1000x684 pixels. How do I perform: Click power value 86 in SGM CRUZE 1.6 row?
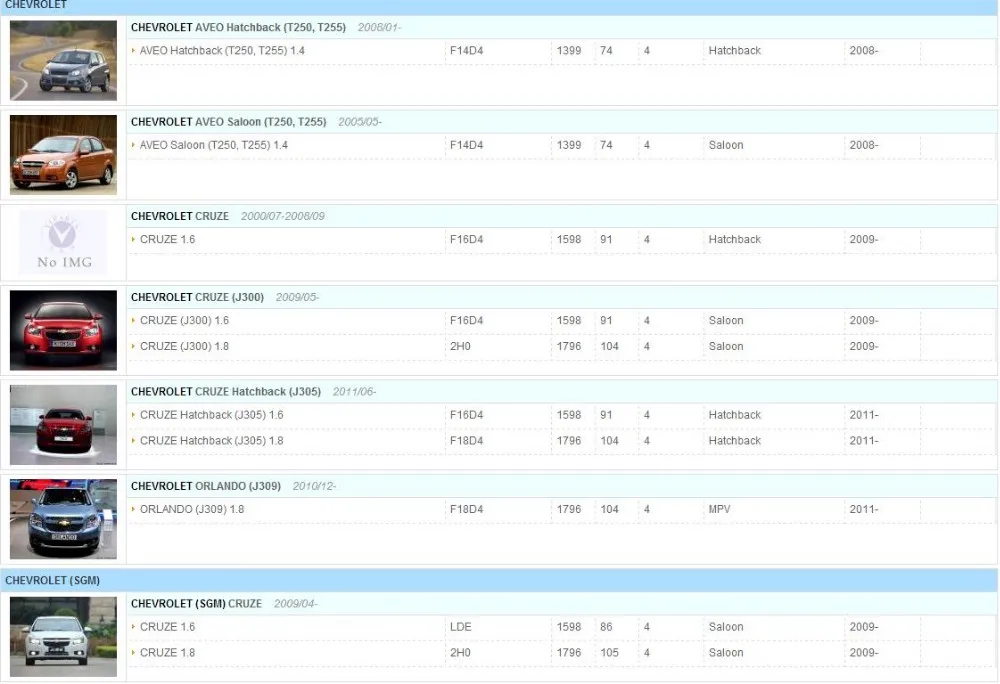pos(606,627)
